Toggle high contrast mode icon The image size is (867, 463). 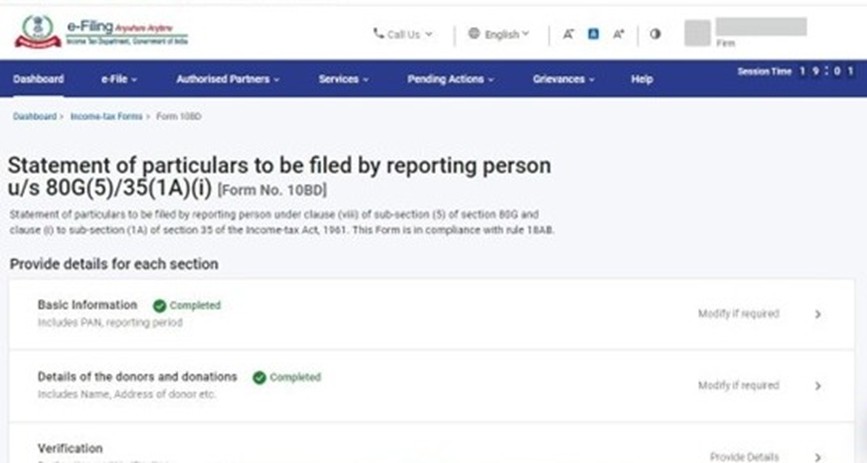[655, 34]
